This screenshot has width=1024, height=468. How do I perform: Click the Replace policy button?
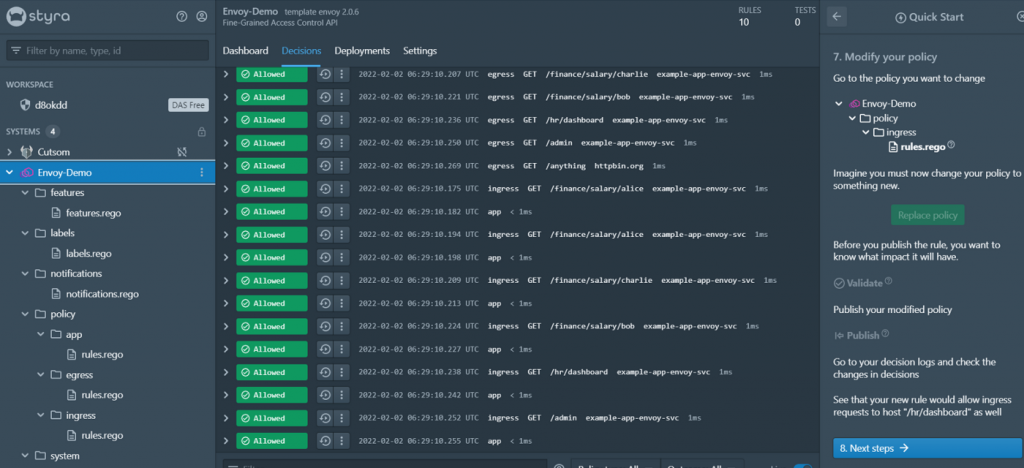click(927, 215)
